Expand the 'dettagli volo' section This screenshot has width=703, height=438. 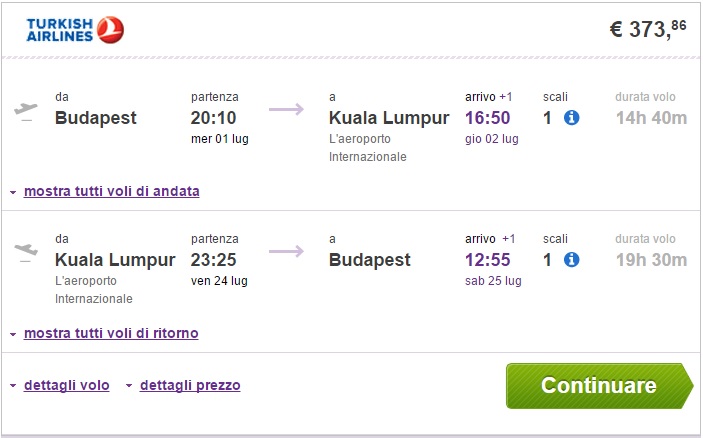tap(67, 385)
